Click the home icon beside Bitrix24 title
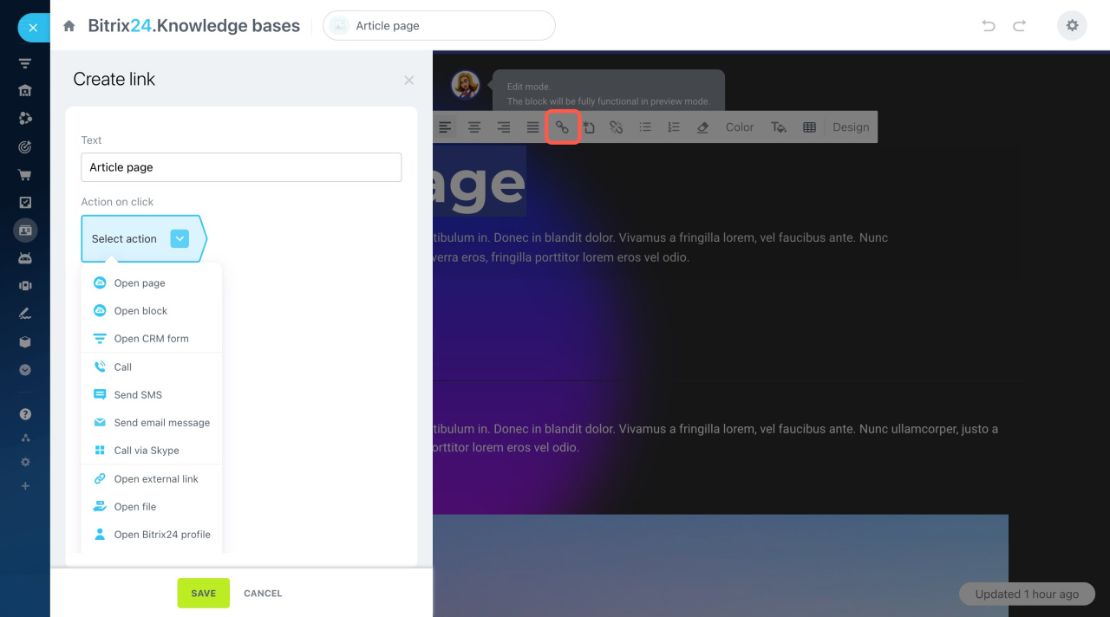 [x=69, y=26]
